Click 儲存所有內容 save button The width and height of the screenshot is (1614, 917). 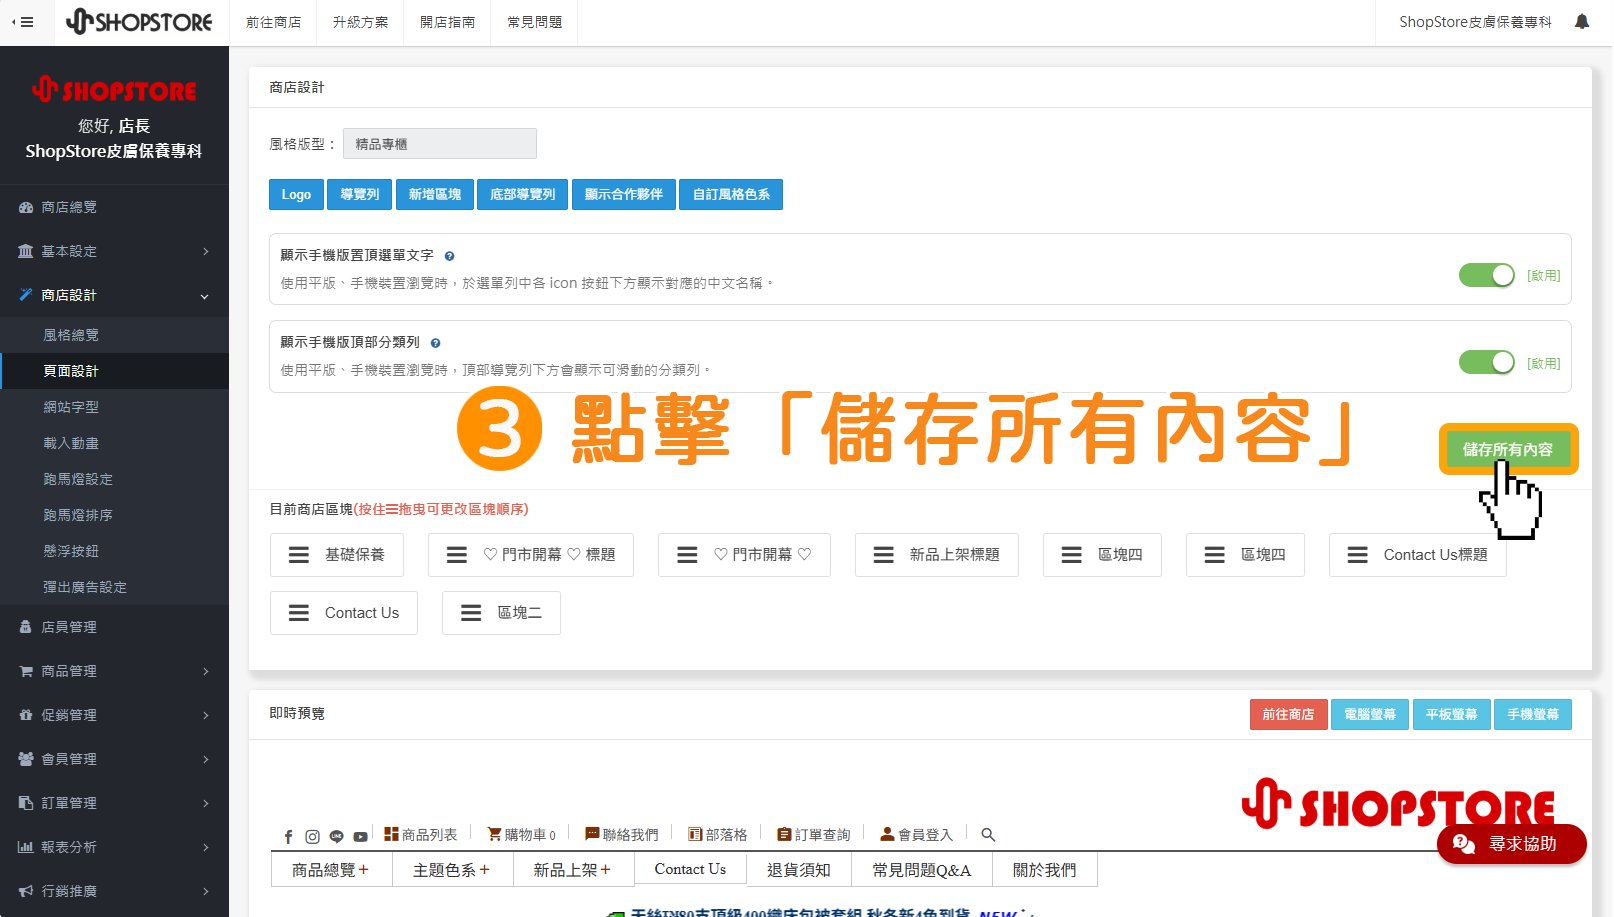coord(1508,449)
